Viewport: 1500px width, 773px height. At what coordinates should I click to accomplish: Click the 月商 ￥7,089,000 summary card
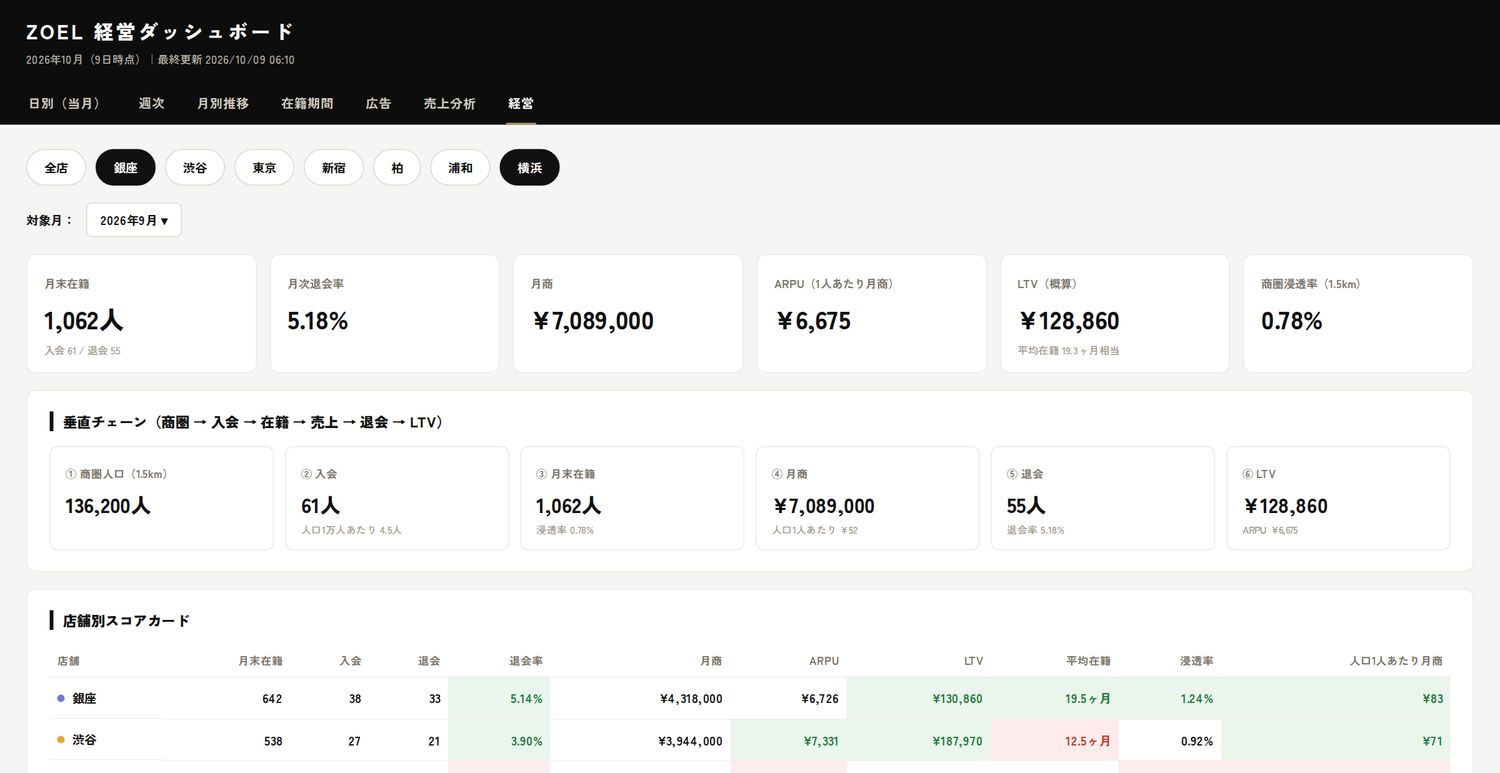click(x=628, y=314)
